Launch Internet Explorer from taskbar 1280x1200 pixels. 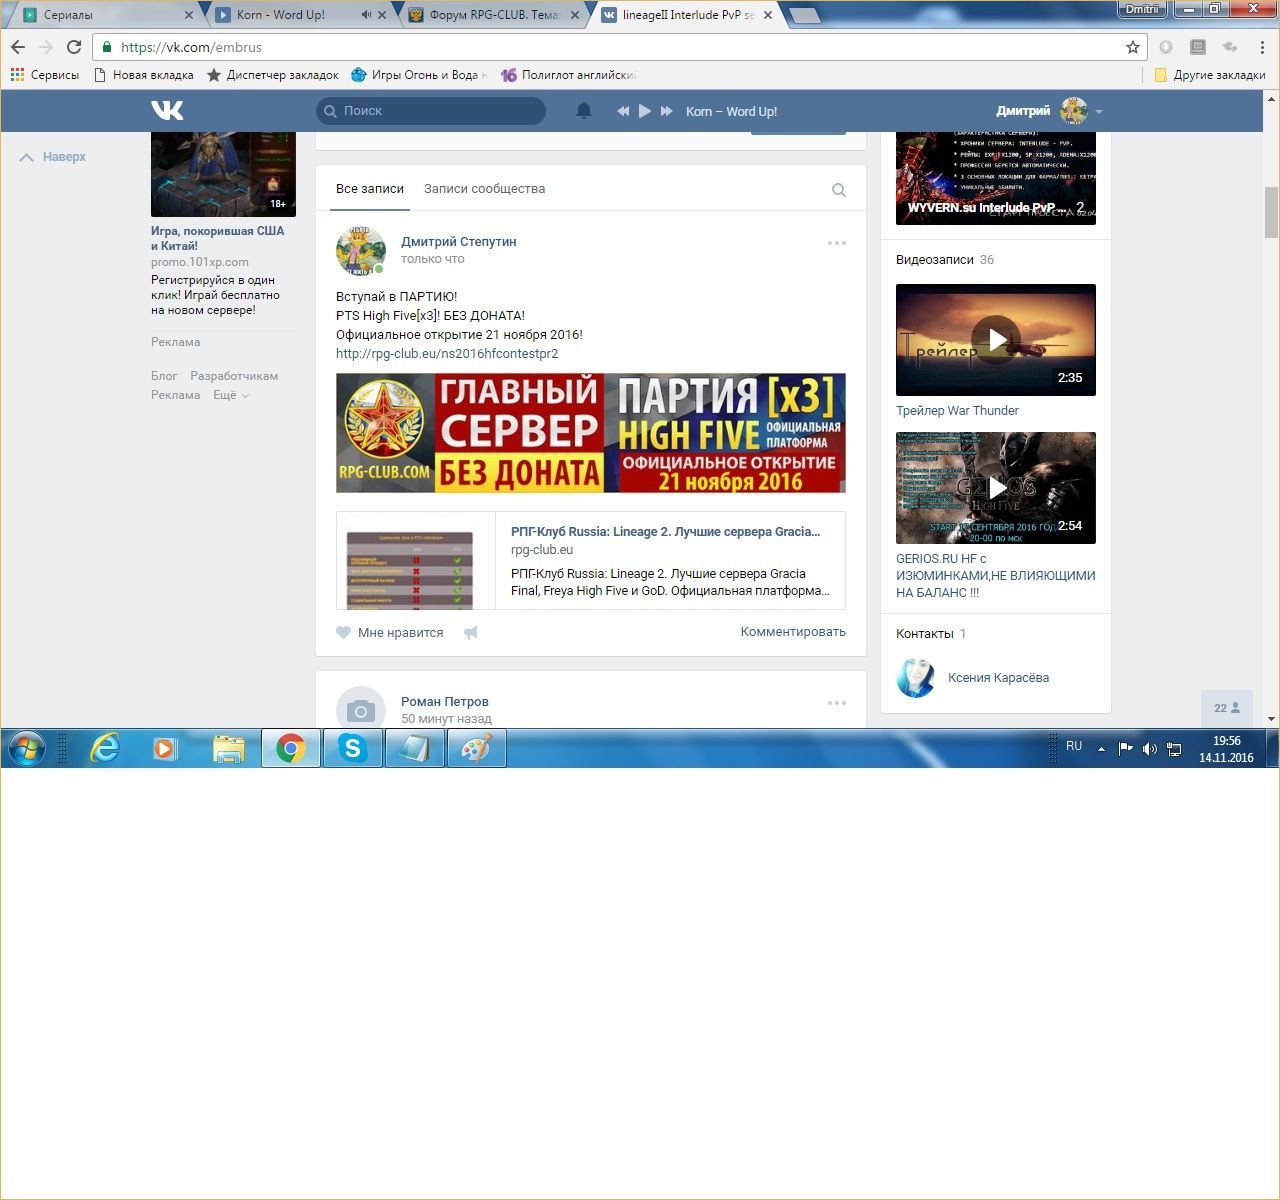click(x=104, y=748)
